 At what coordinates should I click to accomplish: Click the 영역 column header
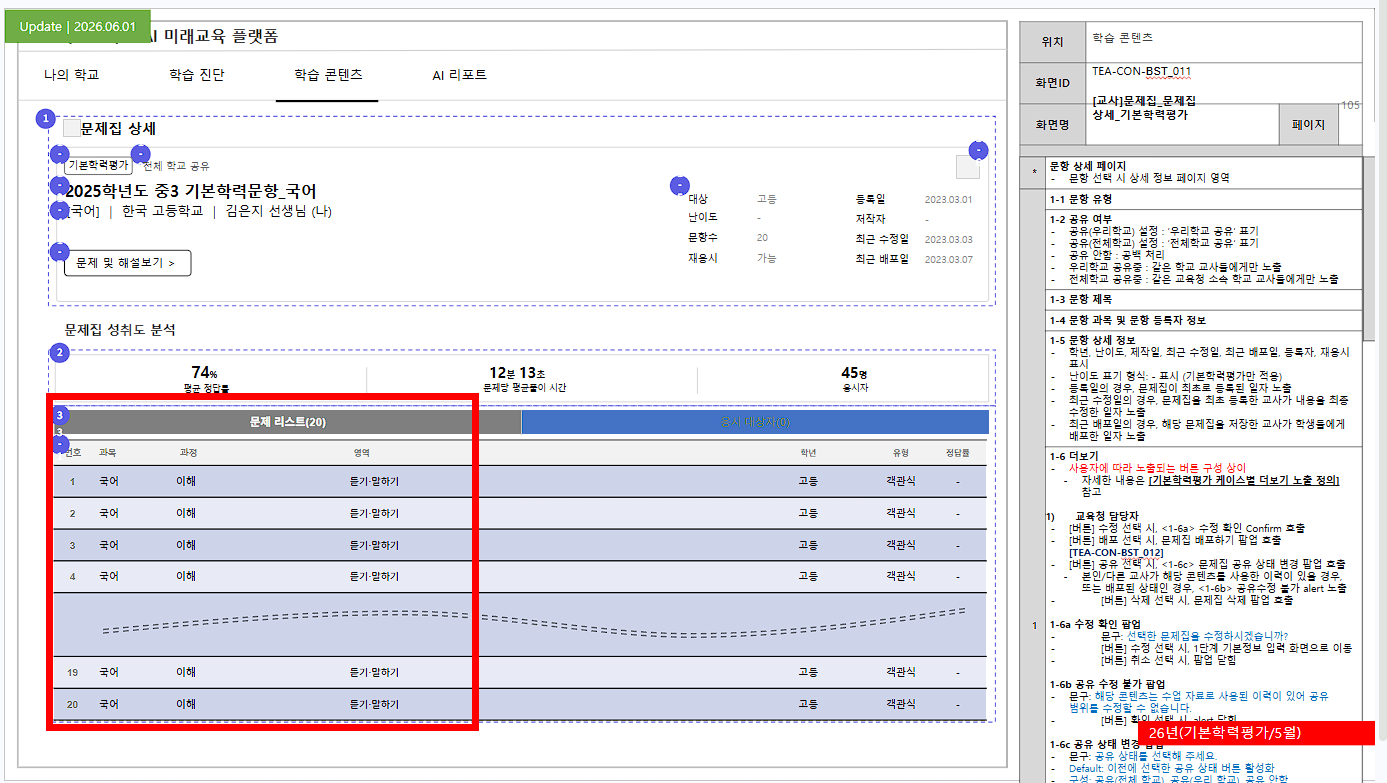362,453
